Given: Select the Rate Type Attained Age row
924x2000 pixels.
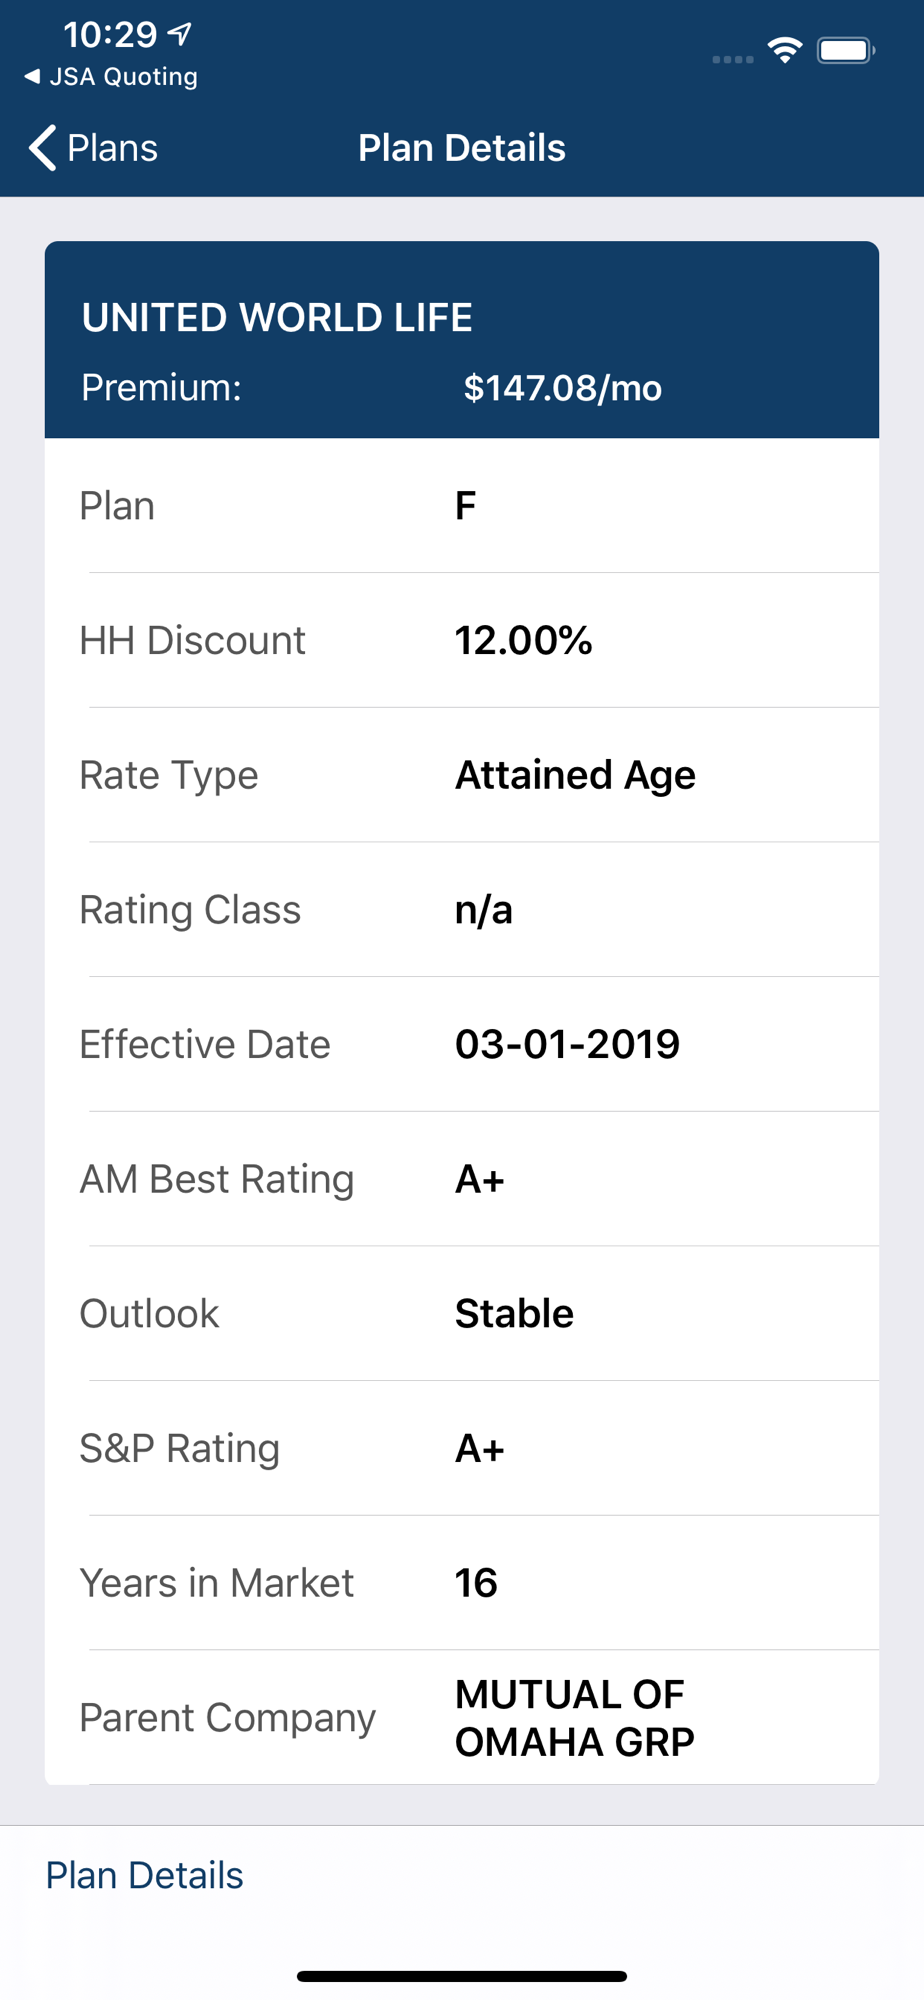Looking at the screenshot, I should (x=462, y=775).
